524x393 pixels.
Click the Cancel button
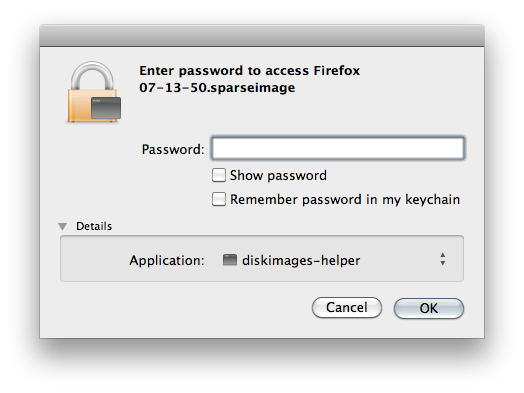click(x=347, y=307)
